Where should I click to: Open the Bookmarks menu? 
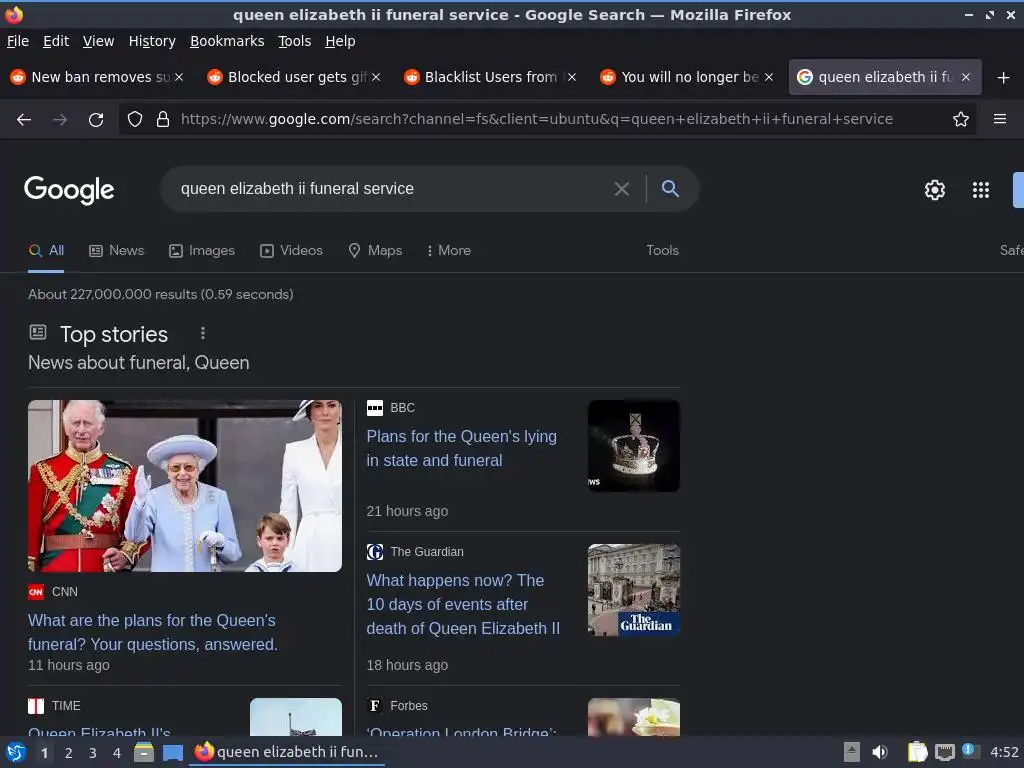pos(227,41)
